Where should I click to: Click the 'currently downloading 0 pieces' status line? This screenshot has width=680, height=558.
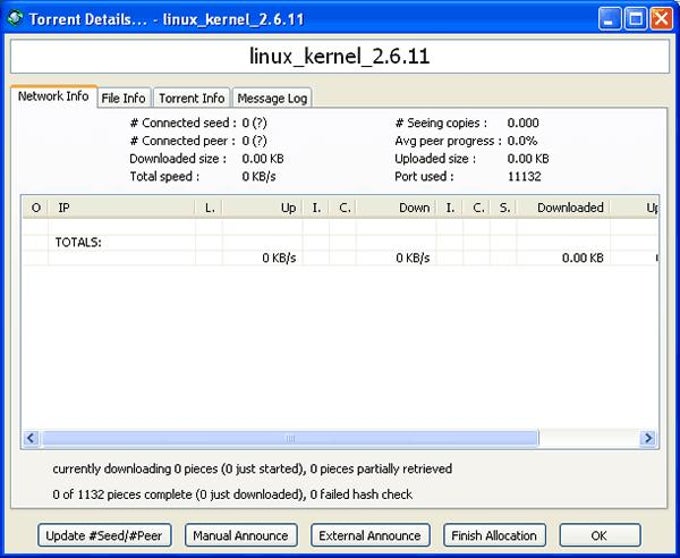[252, 469]
